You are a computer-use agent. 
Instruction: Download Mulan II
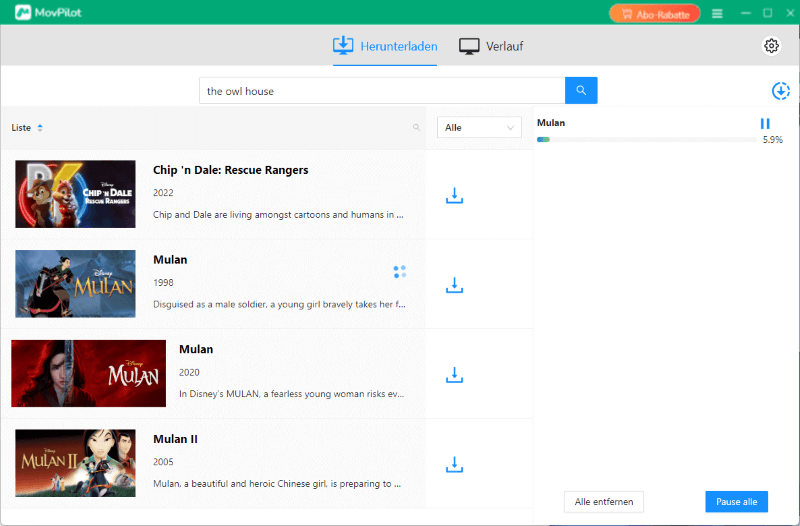[x=454, y=465]
